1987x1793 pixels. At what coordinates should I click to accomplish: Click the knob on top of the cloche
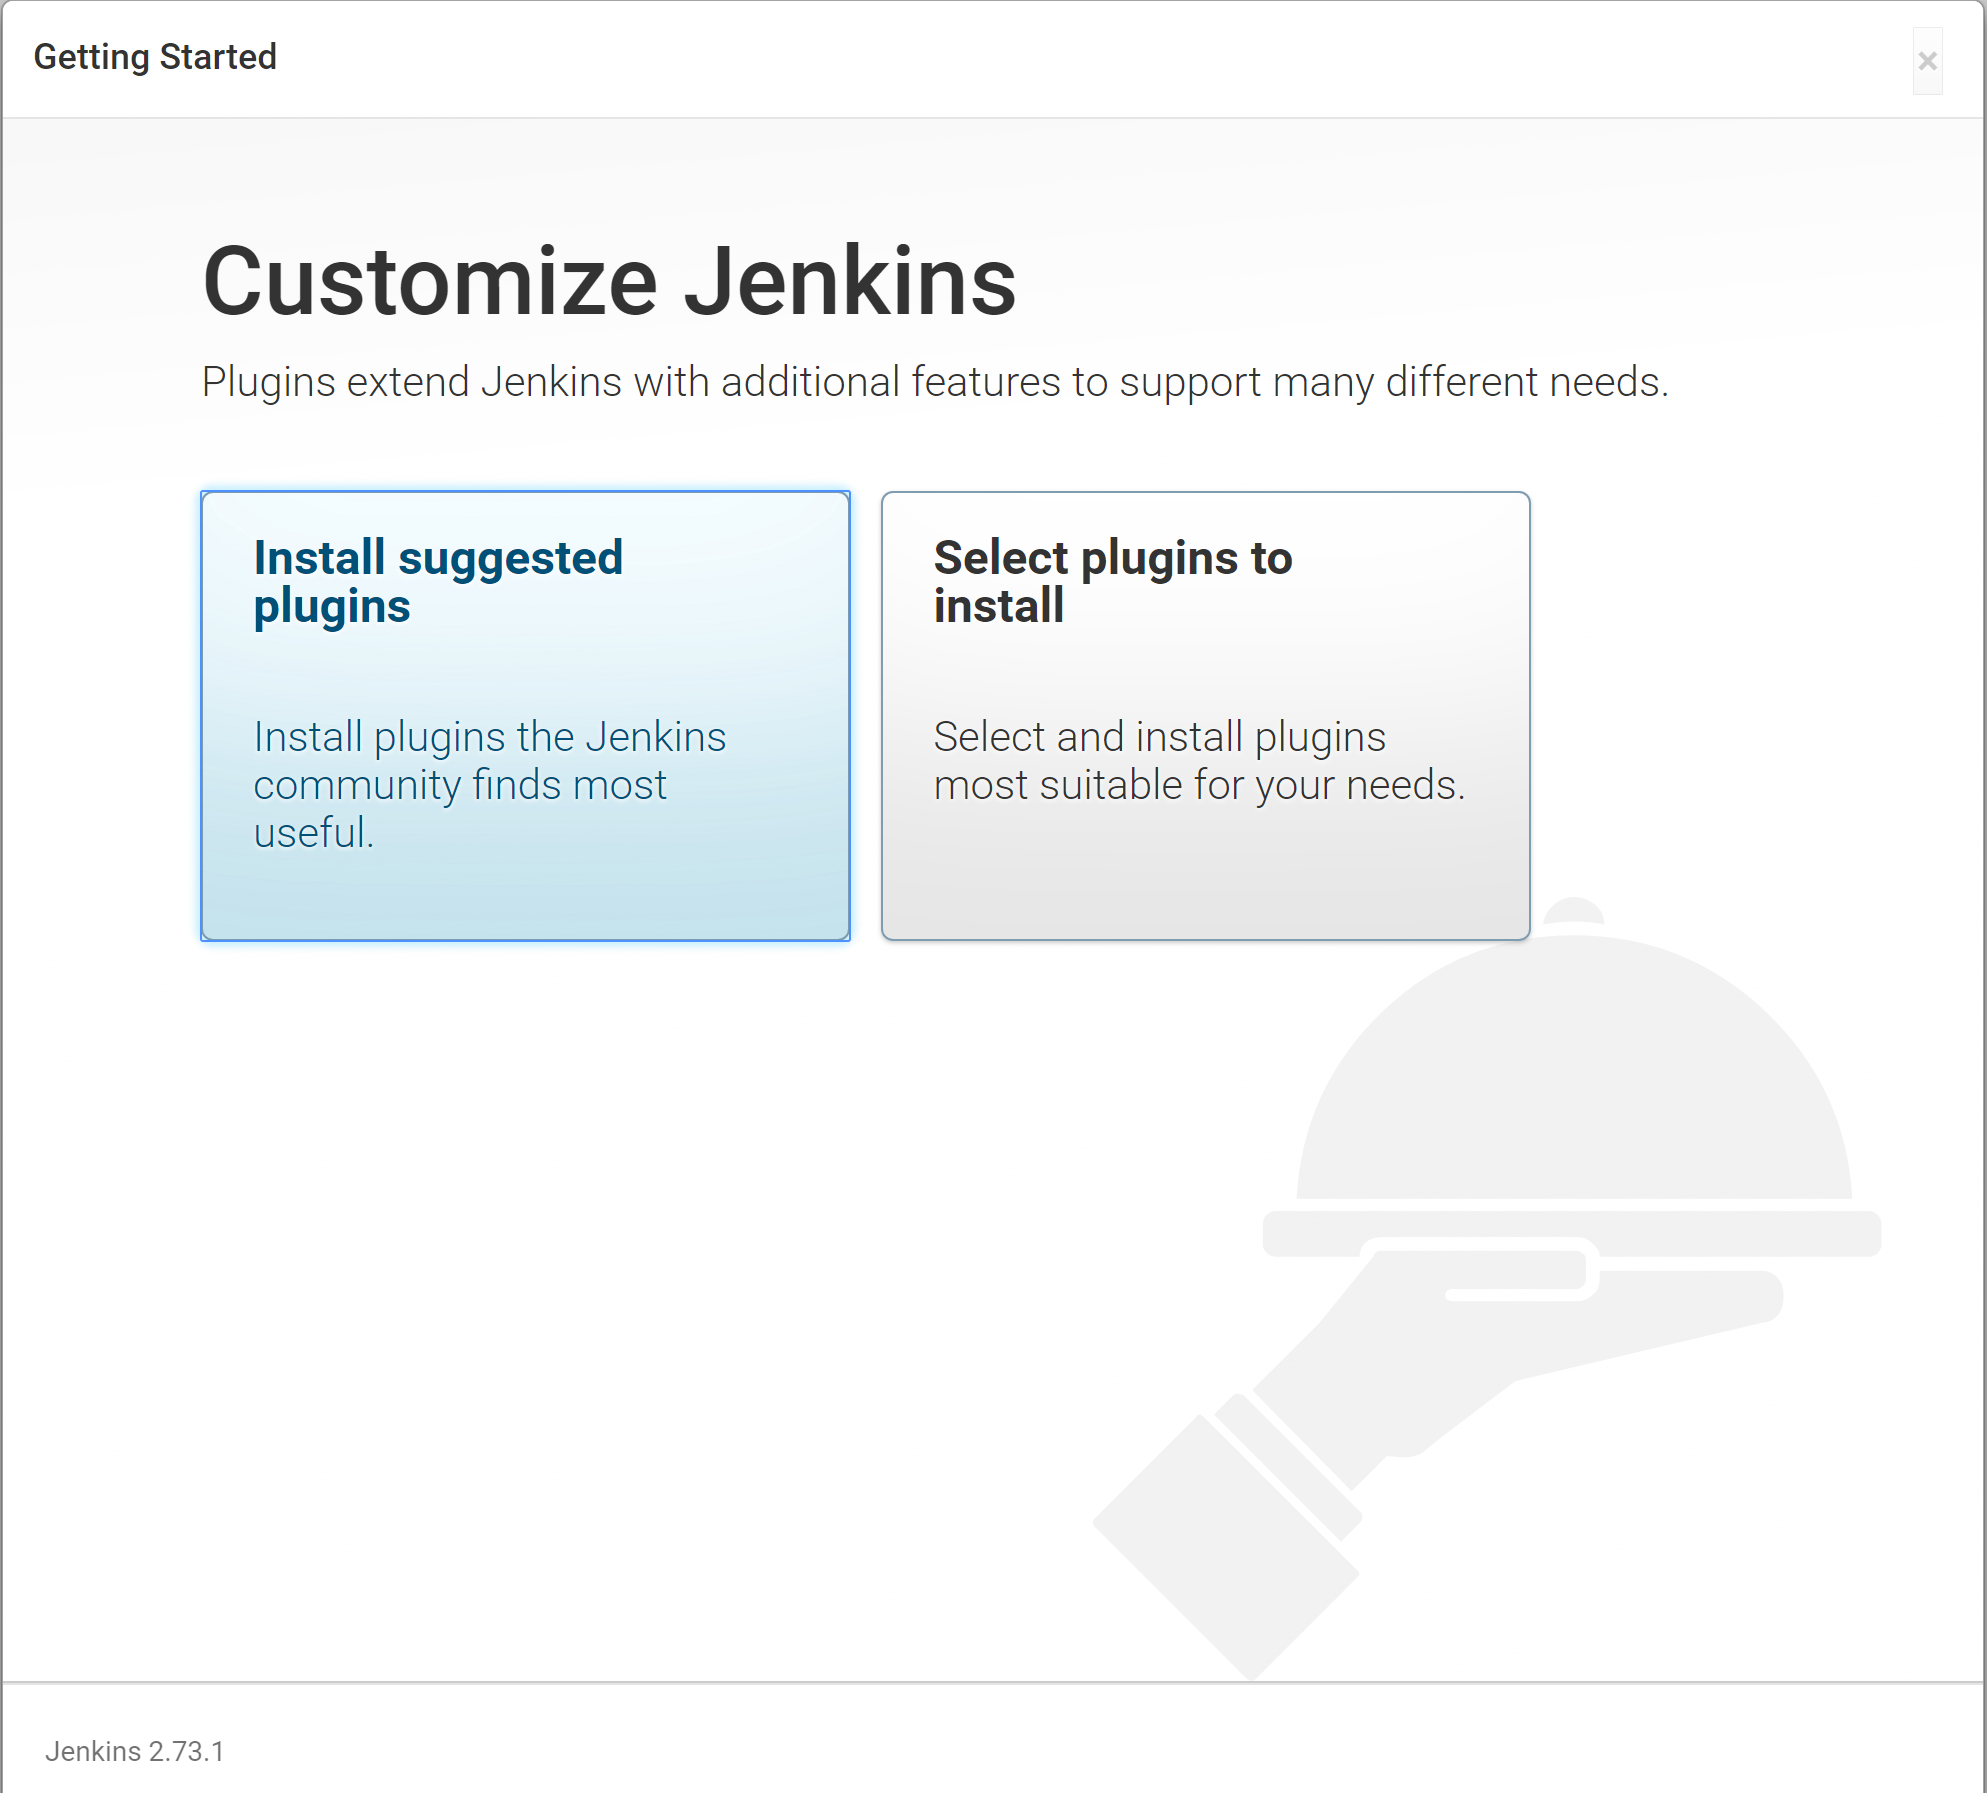coord(1573,912)
